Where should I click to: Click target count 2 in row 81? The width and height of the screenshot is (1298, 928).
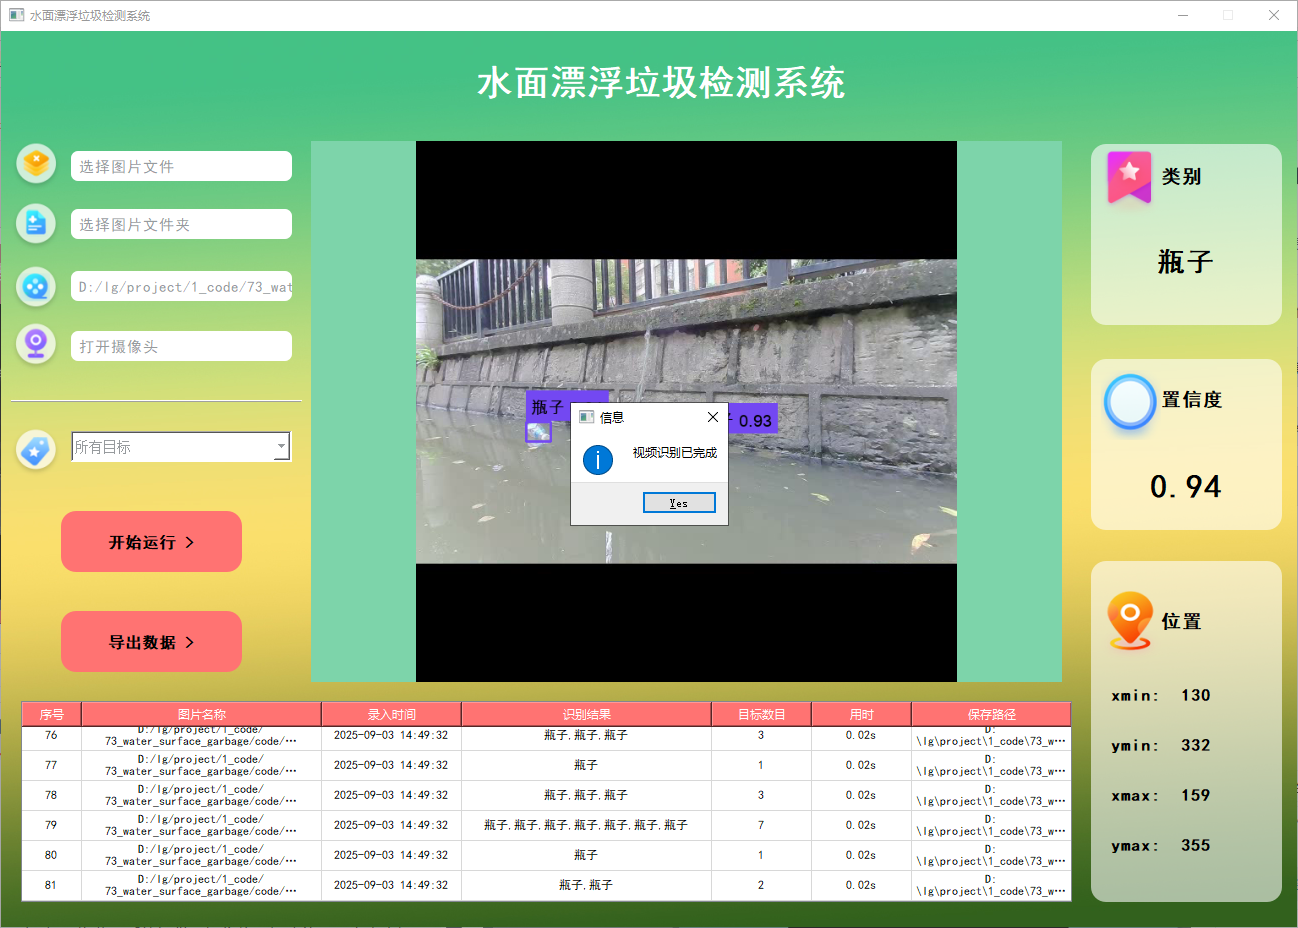761,885
